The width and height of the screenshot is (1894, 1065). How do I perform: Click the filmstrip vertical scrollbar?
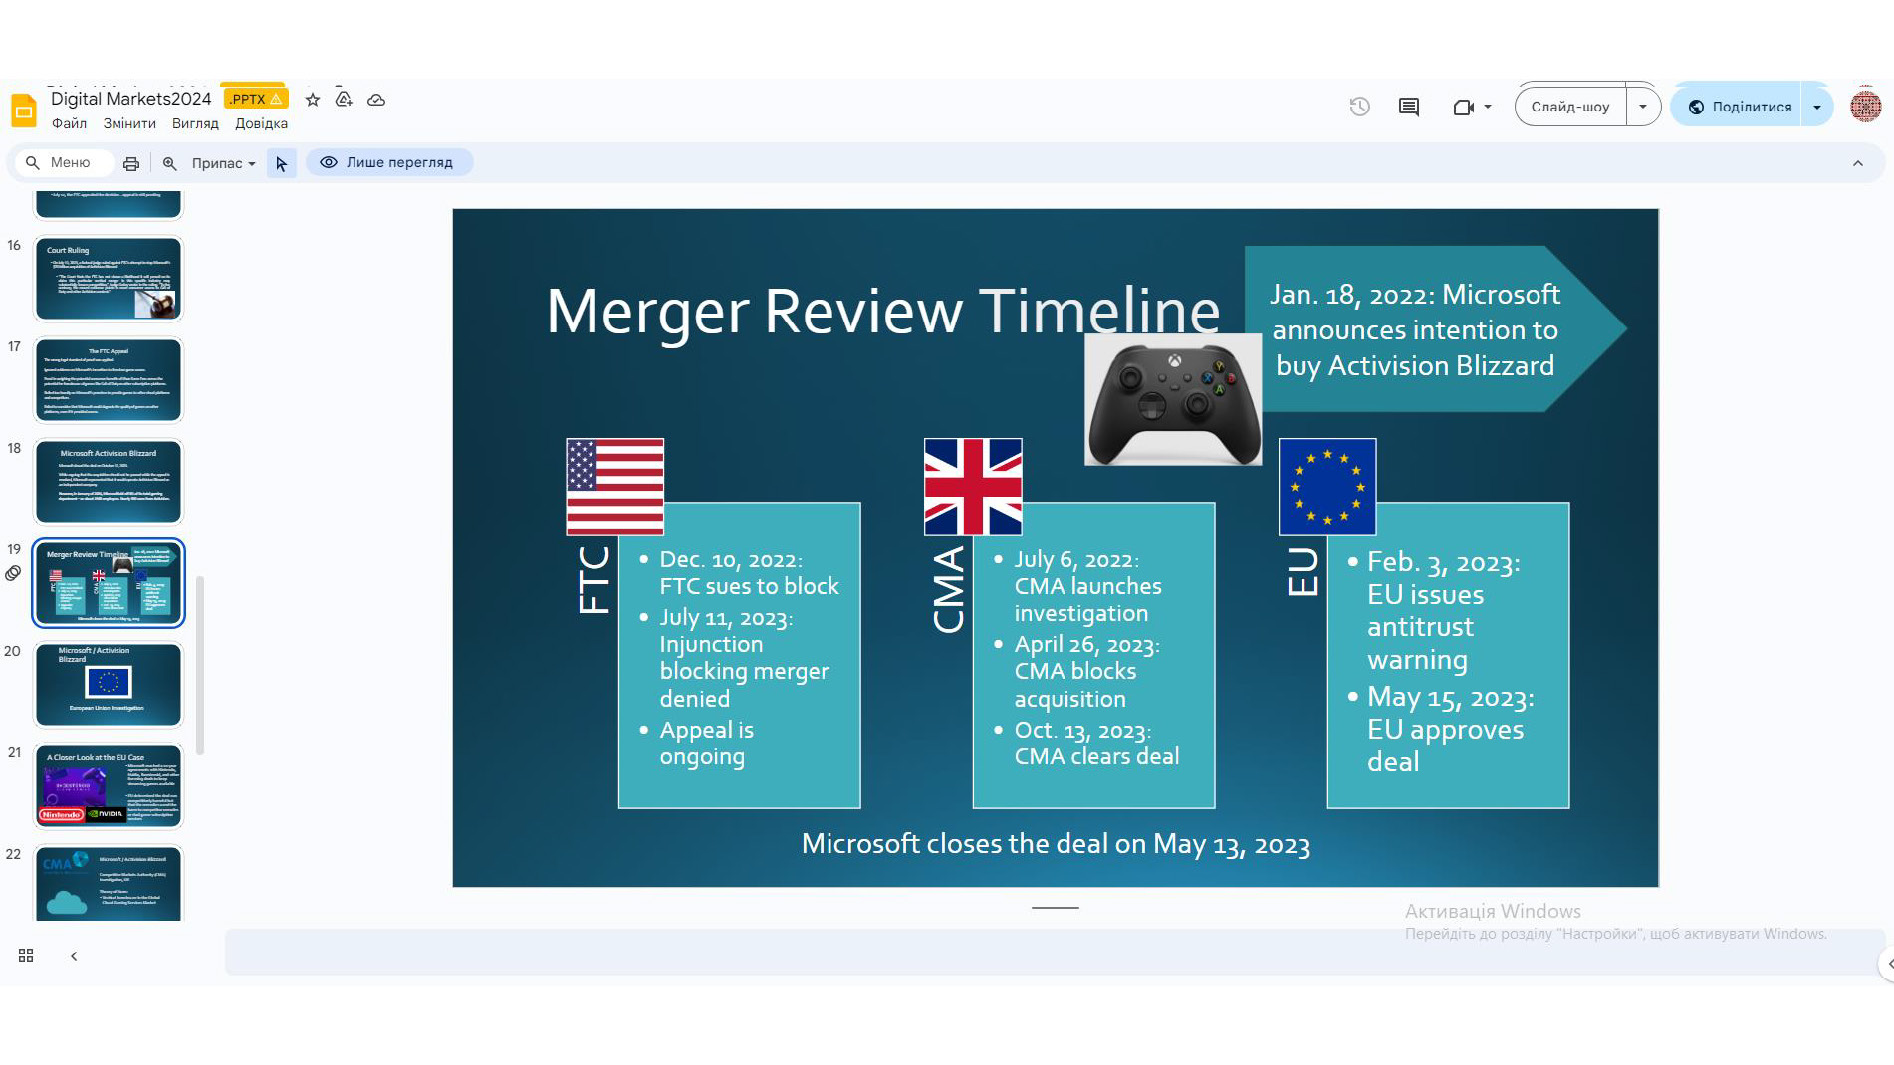point(200,665)
